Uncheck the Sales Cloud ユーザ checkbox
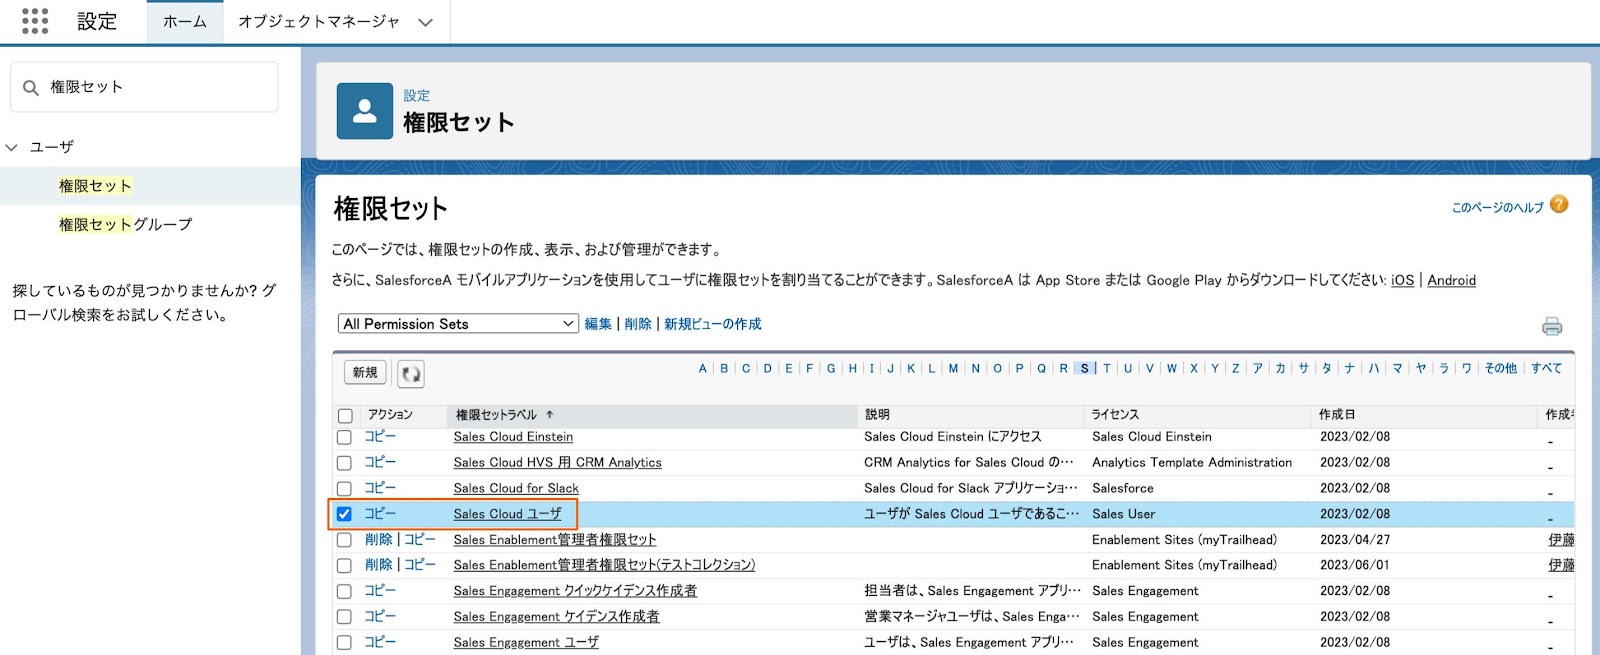 (344, 514)
